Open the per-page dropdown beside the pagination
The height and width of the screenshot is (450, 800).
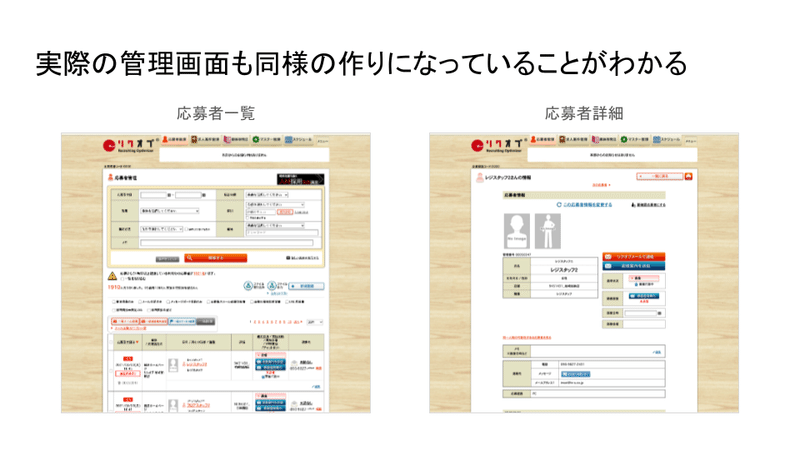coord(314,322)
